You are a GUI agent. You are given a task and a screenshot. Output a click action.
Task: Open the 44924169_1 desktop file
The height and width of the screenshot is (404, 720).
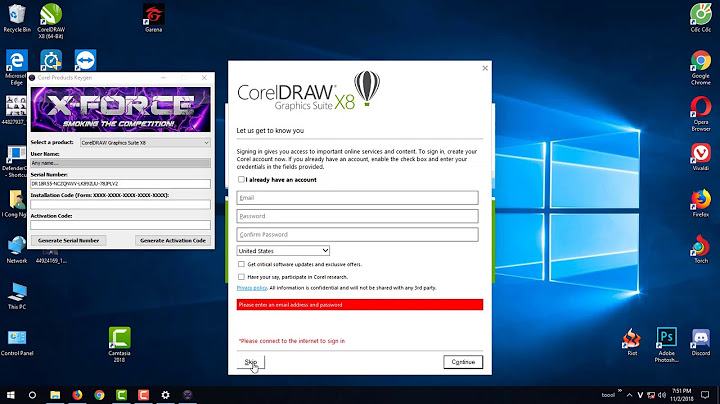[x=51, y=257]
